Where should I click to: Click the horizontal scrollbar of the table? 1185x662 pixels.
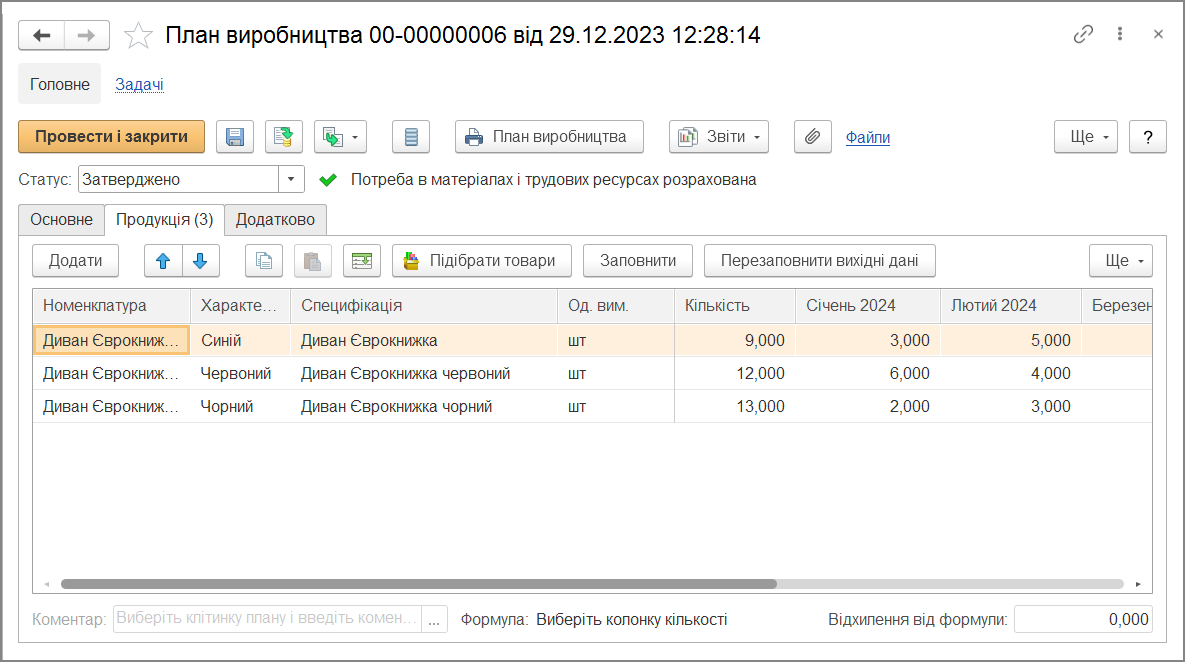tap(418, 584)
